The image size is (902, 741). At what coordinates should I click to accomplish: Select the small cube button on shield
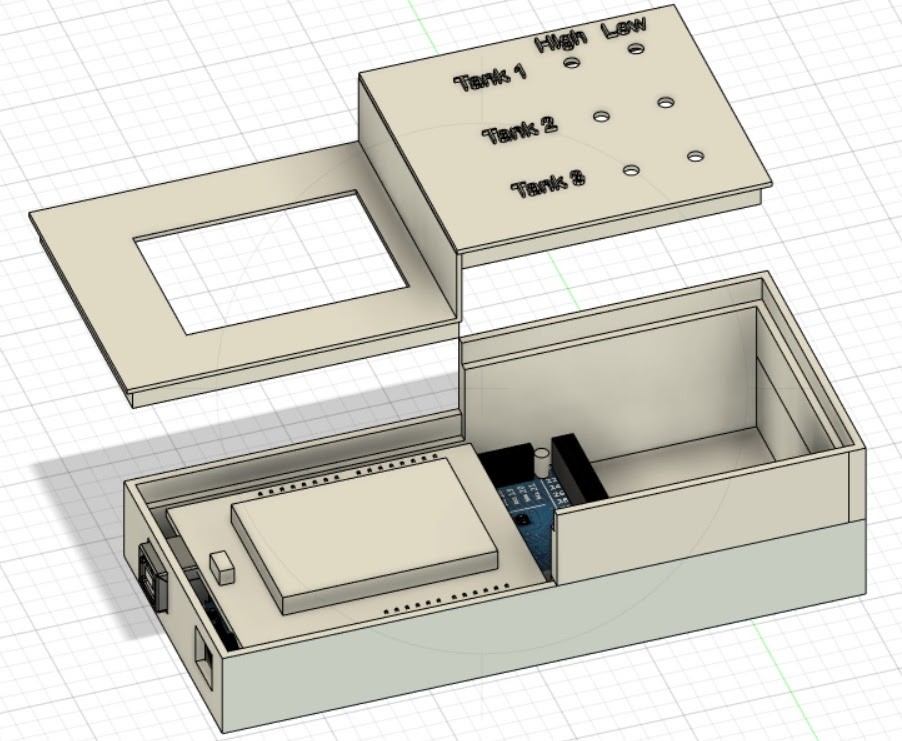click(222, 567)
